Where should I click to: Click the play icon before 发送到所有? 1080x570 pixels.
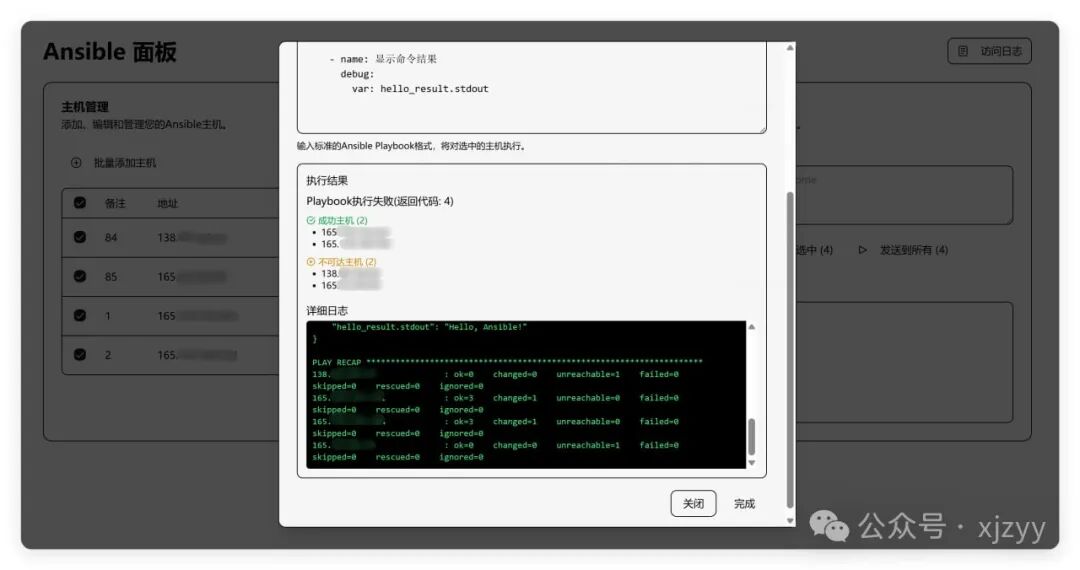pos(862,250)
